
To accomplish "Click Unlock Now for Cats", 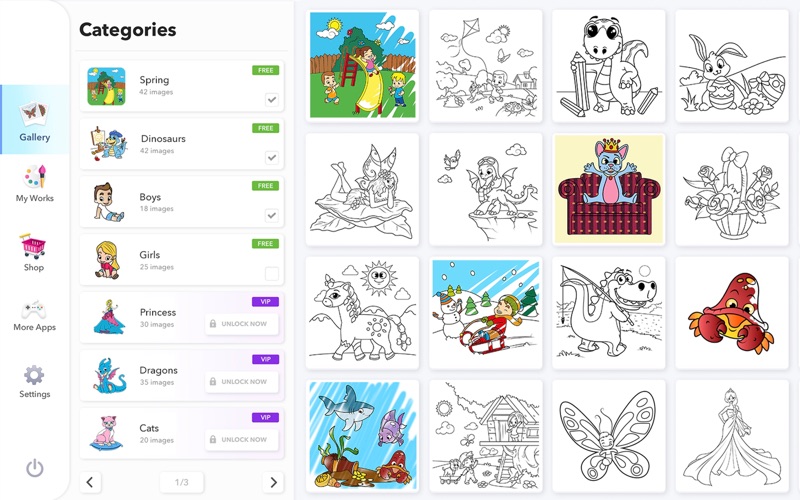I will 242,440.
